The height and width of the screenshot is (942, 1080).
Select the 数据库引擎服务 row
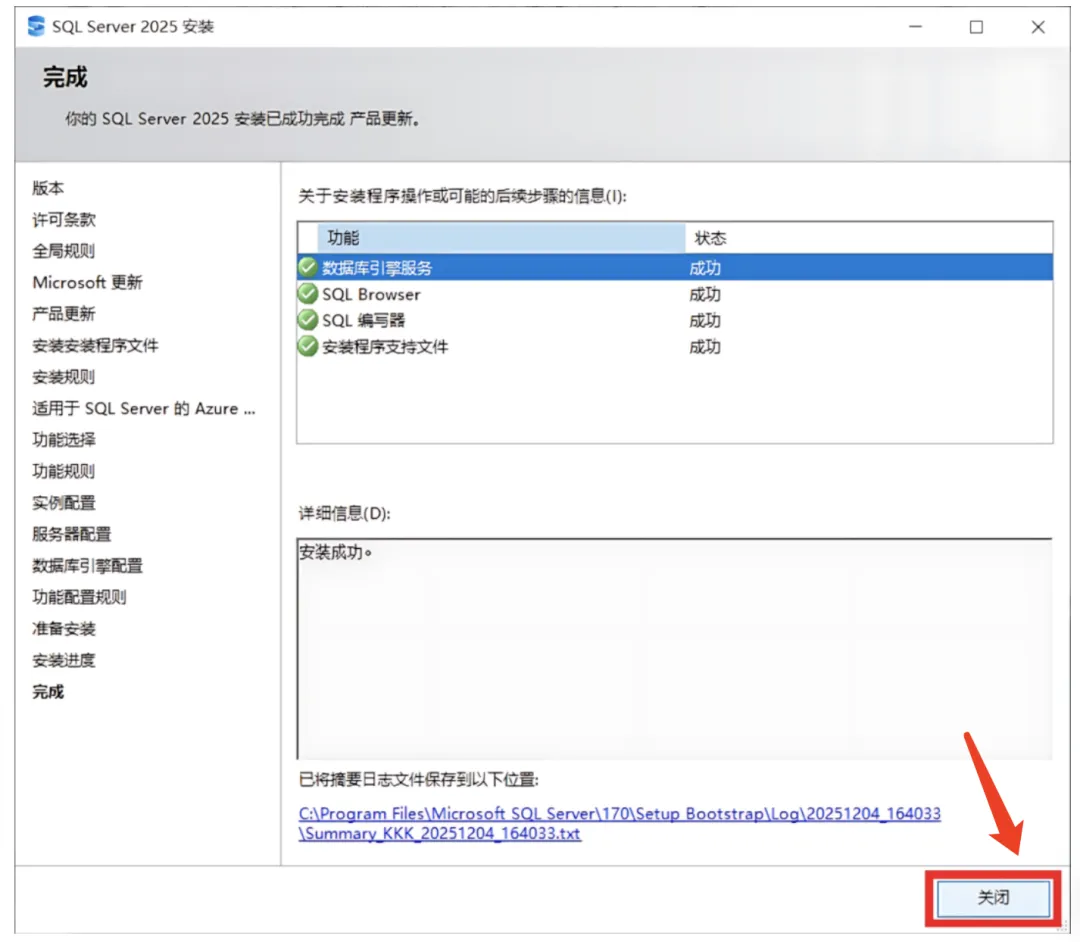pyautogui.click(x=674, y=267)
